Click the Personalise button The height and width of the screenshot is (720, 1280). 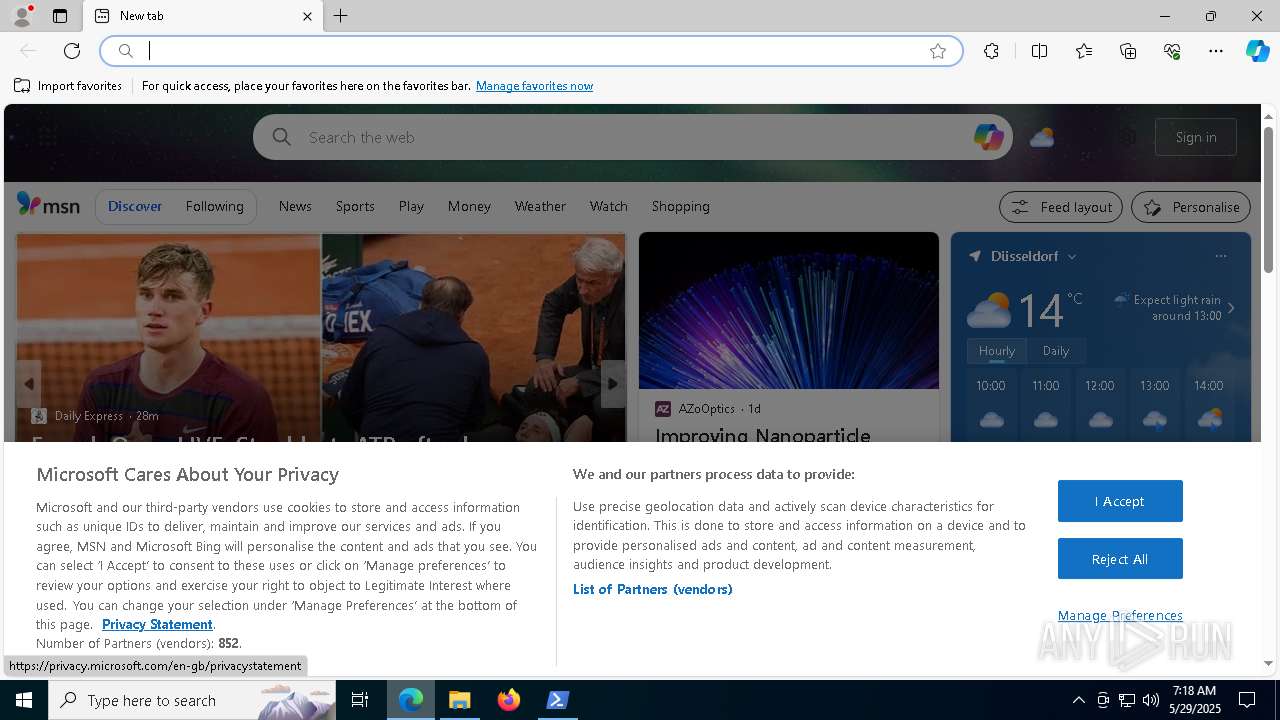(1191, 207)
